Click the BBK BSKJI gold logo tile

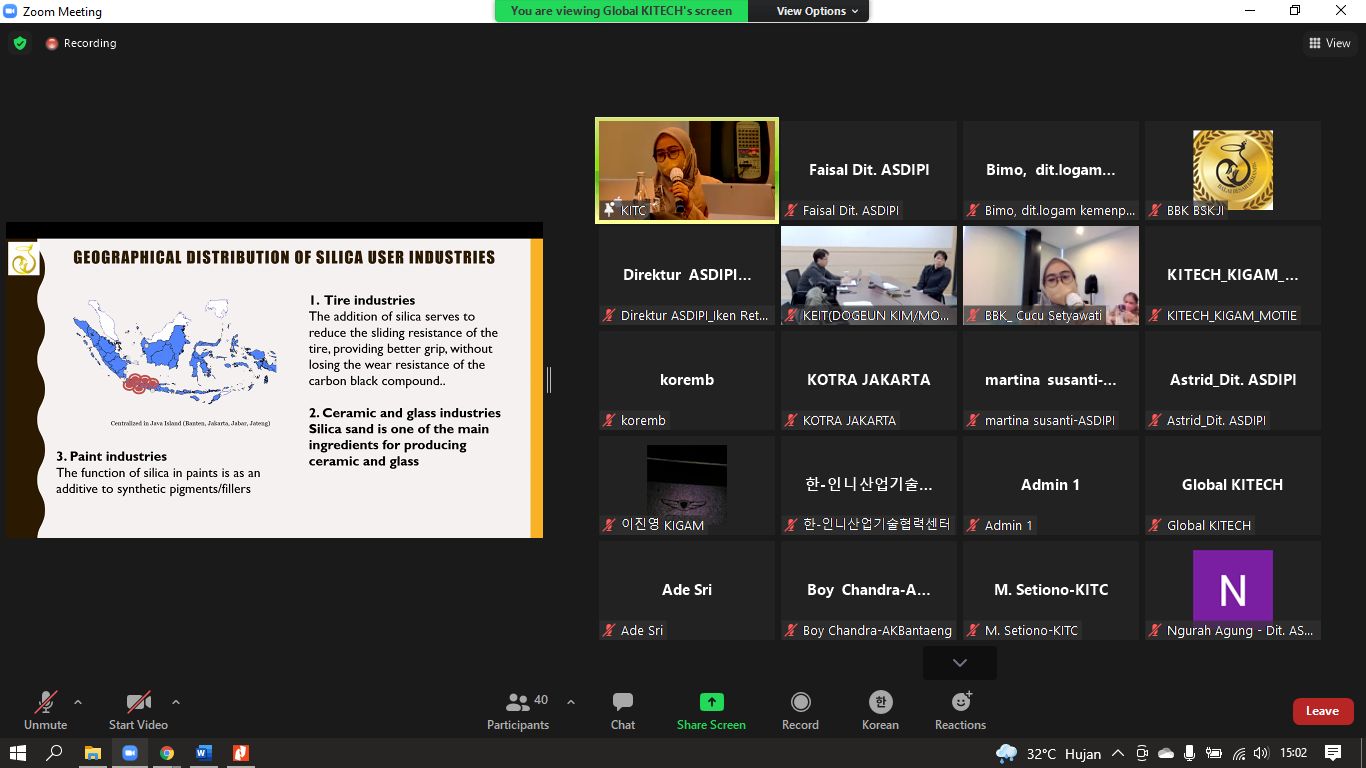1233,170
